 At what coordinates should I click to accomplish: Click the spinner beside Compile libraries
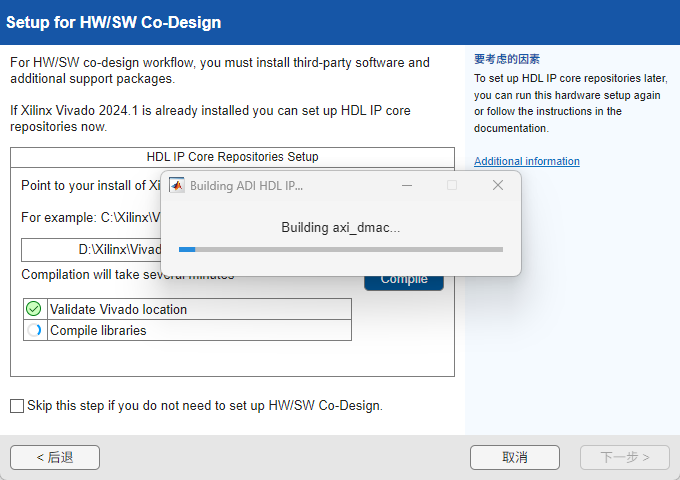pos(34,330)
